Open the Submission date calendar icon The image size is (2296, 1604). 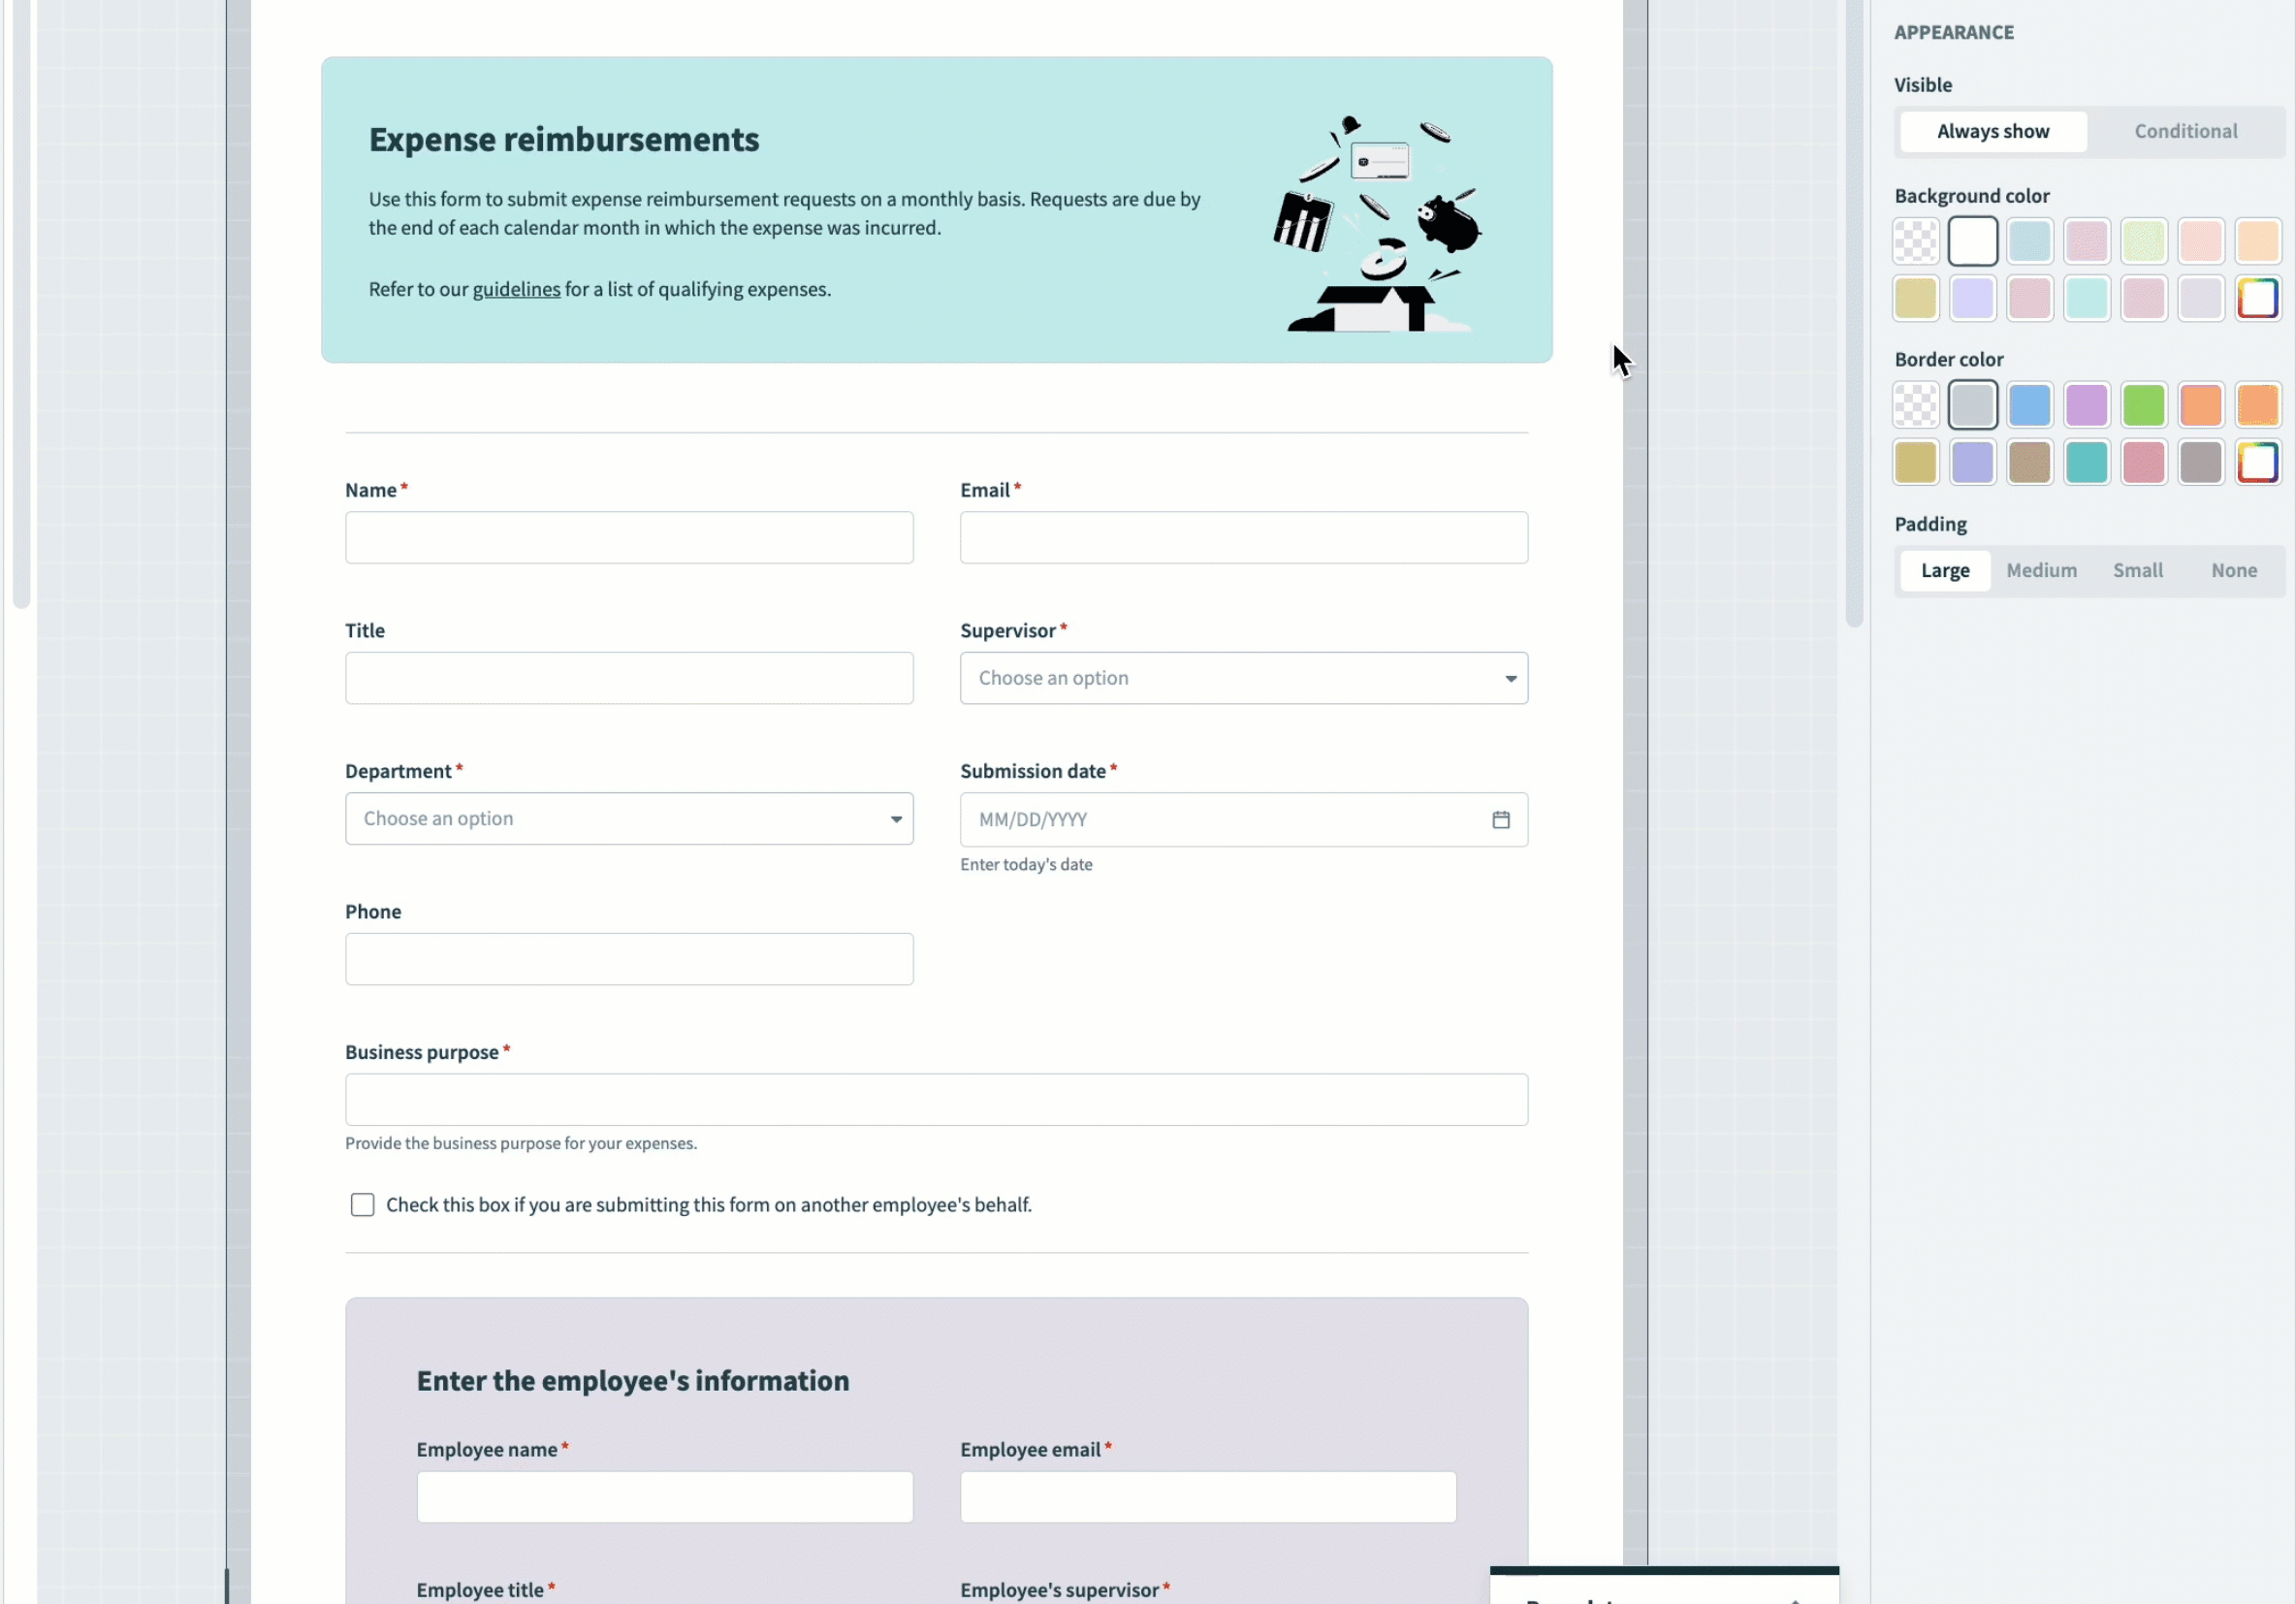pyautogui.click(x=1500, y=820)
